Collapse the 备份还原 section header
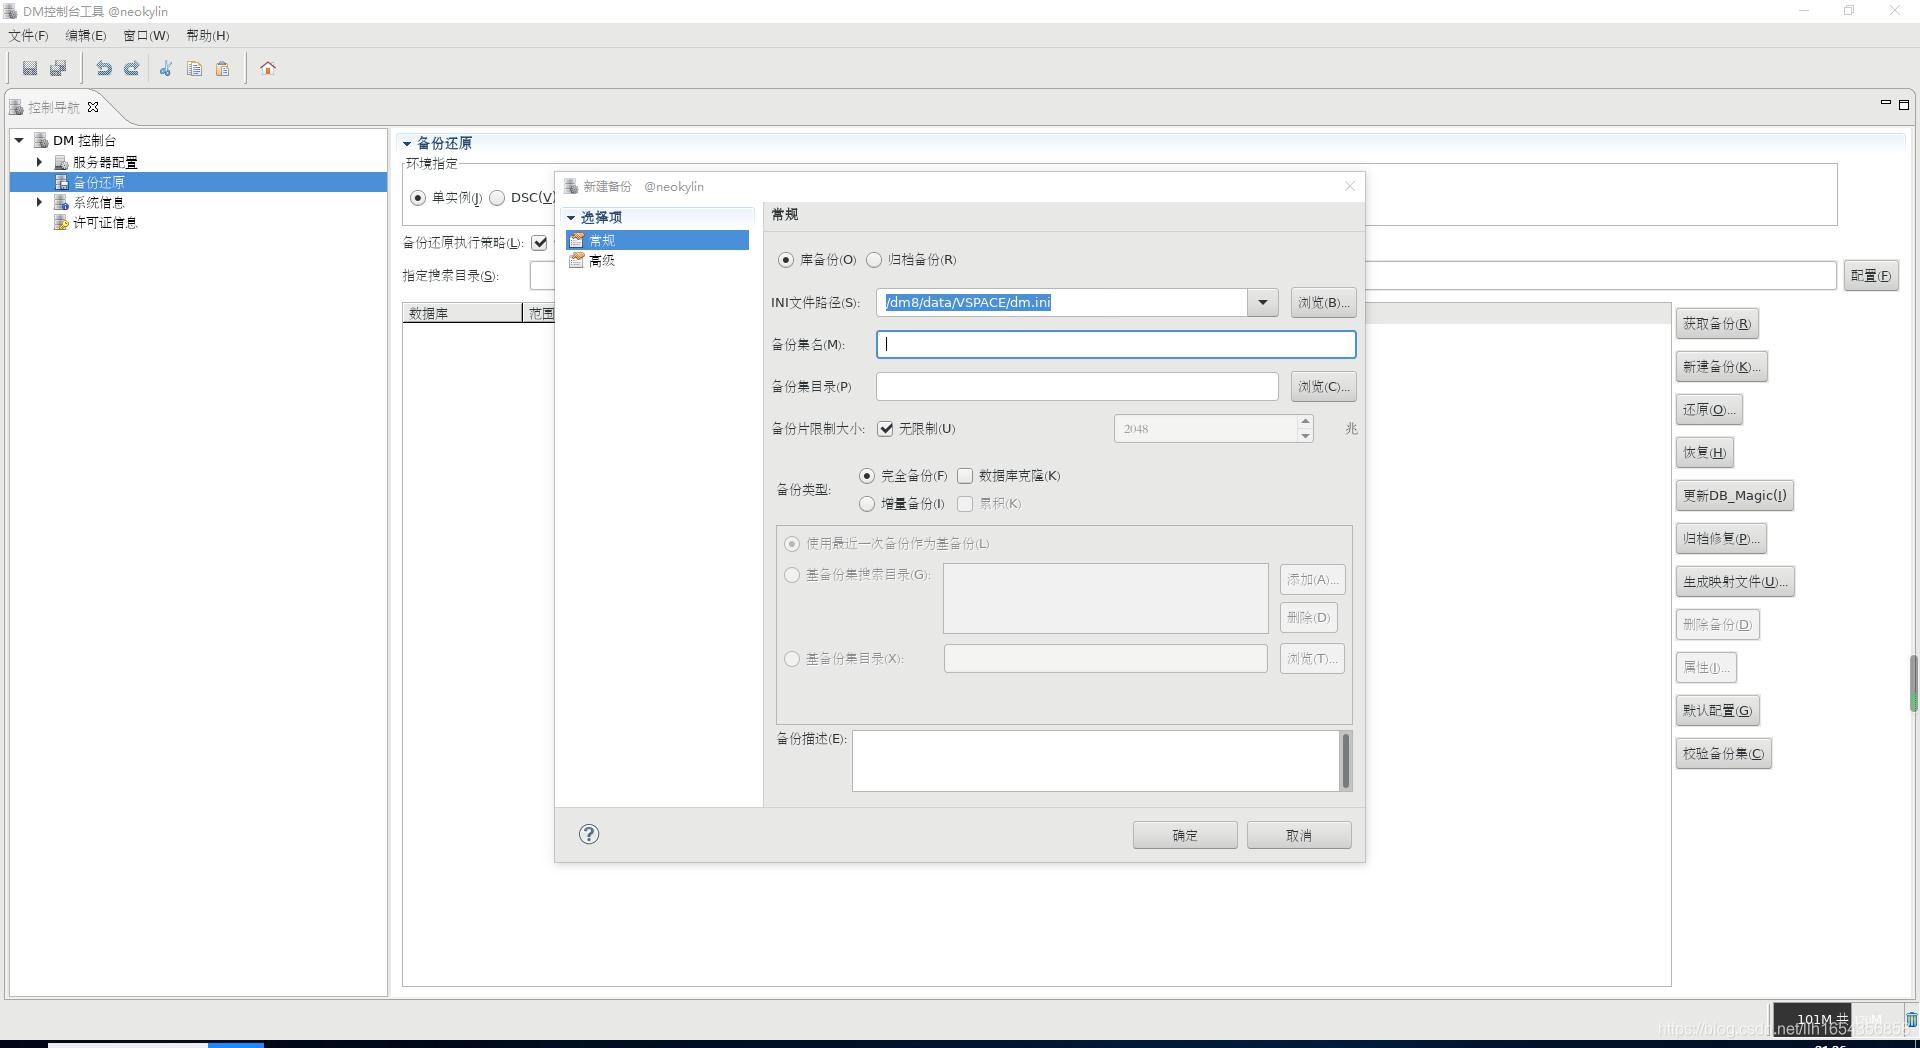The height and width of the screenshot is (1048, 1920). 407,144
